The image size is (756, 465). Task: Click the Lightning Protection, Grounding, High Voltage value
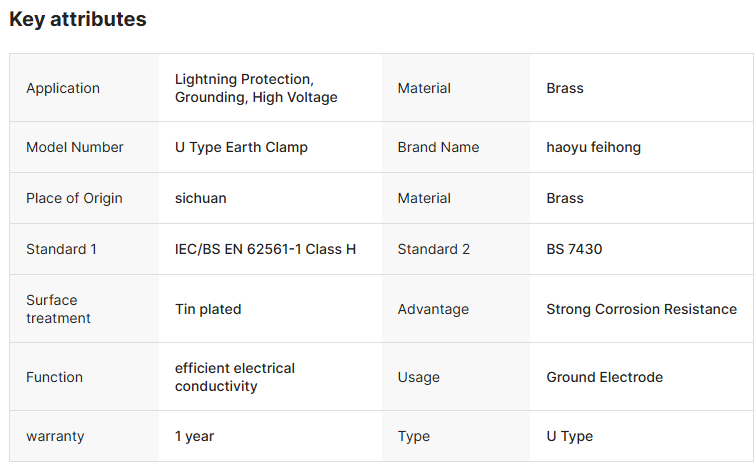coord(256,88)
